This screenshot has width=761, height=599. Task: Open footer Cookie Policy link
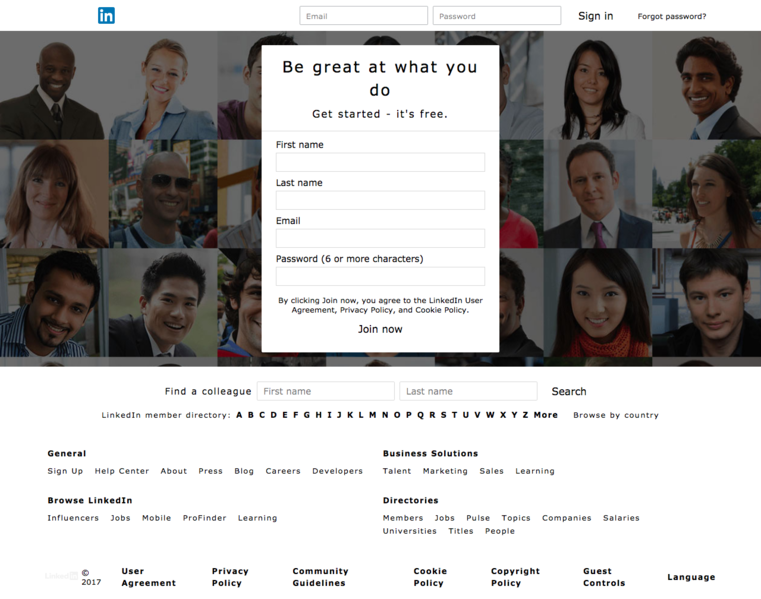pyautogui.click(x=430, y=577)
